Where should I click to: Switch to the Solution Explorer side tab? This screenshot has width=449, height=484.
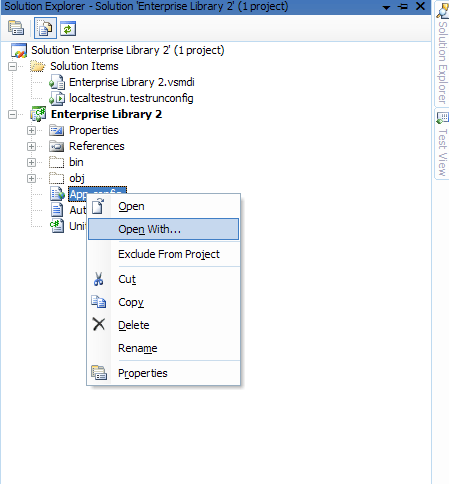442,53
